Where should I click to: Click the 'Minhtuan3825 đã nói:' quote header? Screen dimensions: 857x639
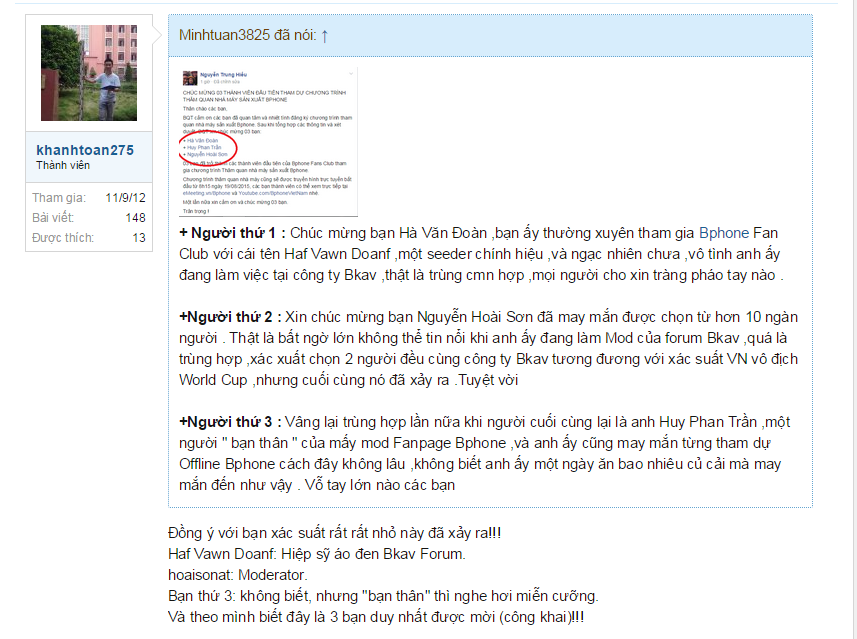click(x=248, y=35)
